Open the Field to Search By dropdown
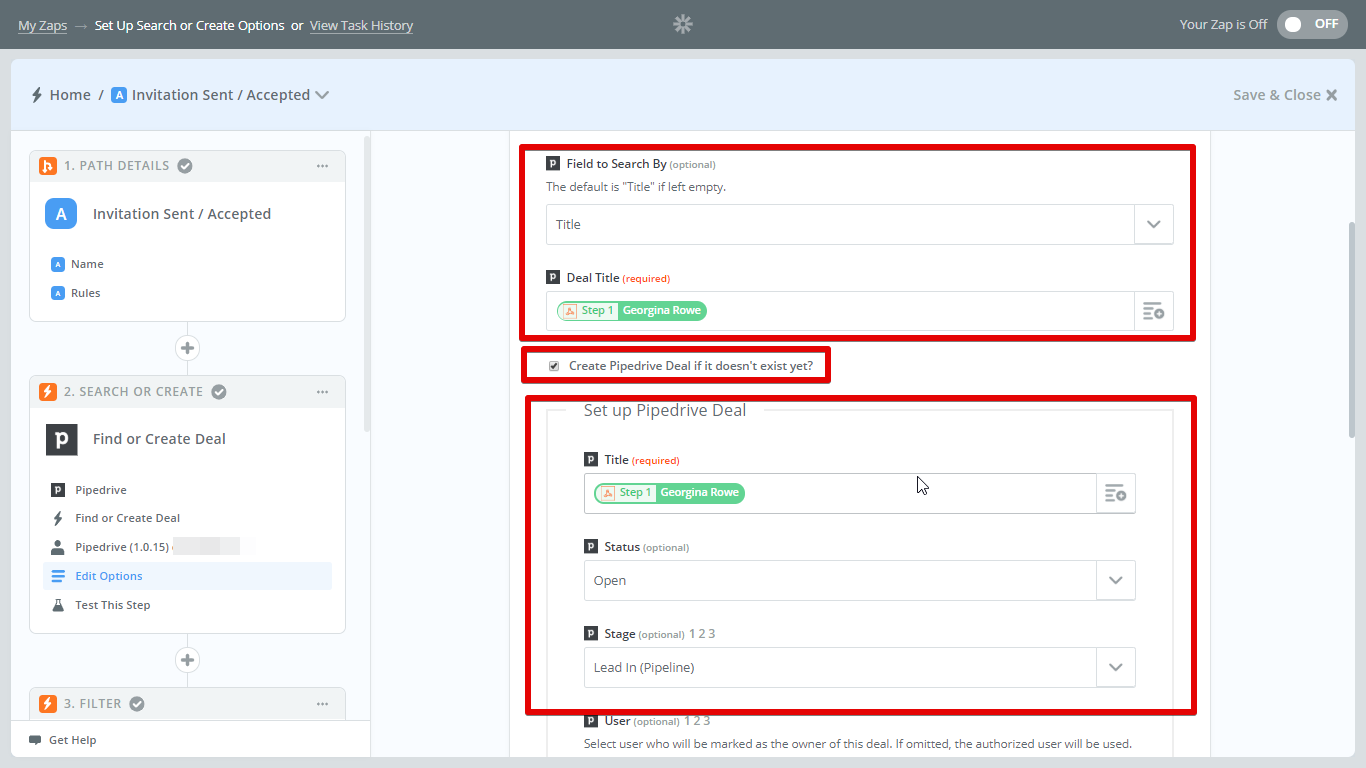This screenshot has height=768, width=1366. 859,224
